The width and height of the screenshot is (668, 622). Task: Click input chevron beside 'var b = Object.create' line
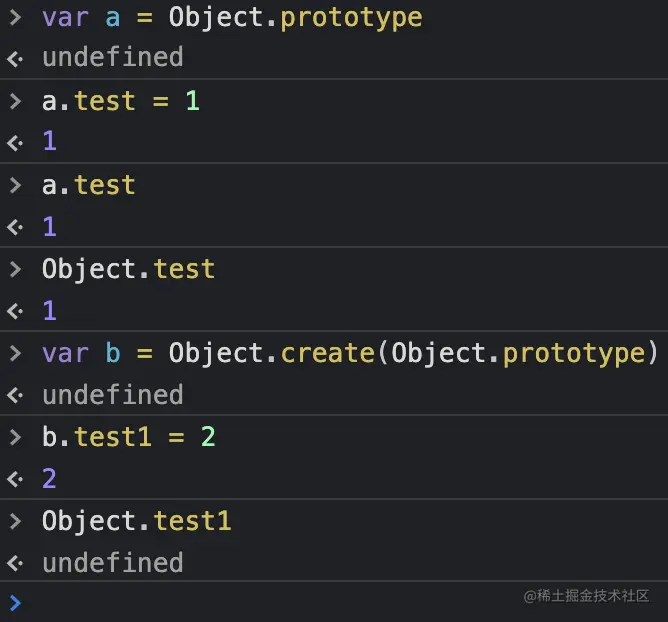point(15,353)
